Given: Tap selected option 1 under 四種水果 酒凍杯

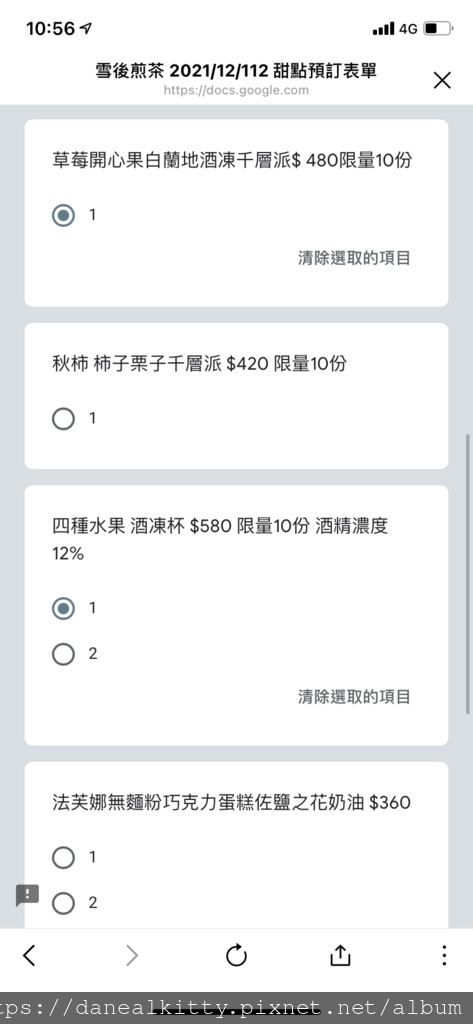Looking at the screenshot, I should pos(63,609).
